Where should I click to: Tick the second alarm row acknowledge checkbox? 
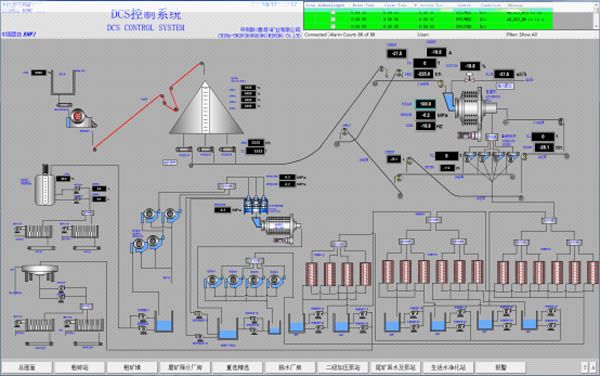pyautogui.click(x=333, y=19)
